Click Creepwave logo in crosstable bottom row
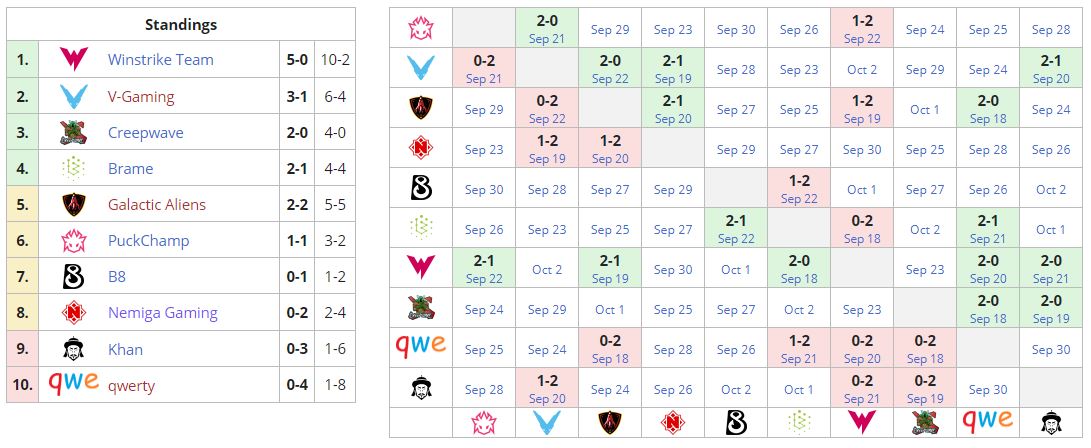 [x=925, y=422]
